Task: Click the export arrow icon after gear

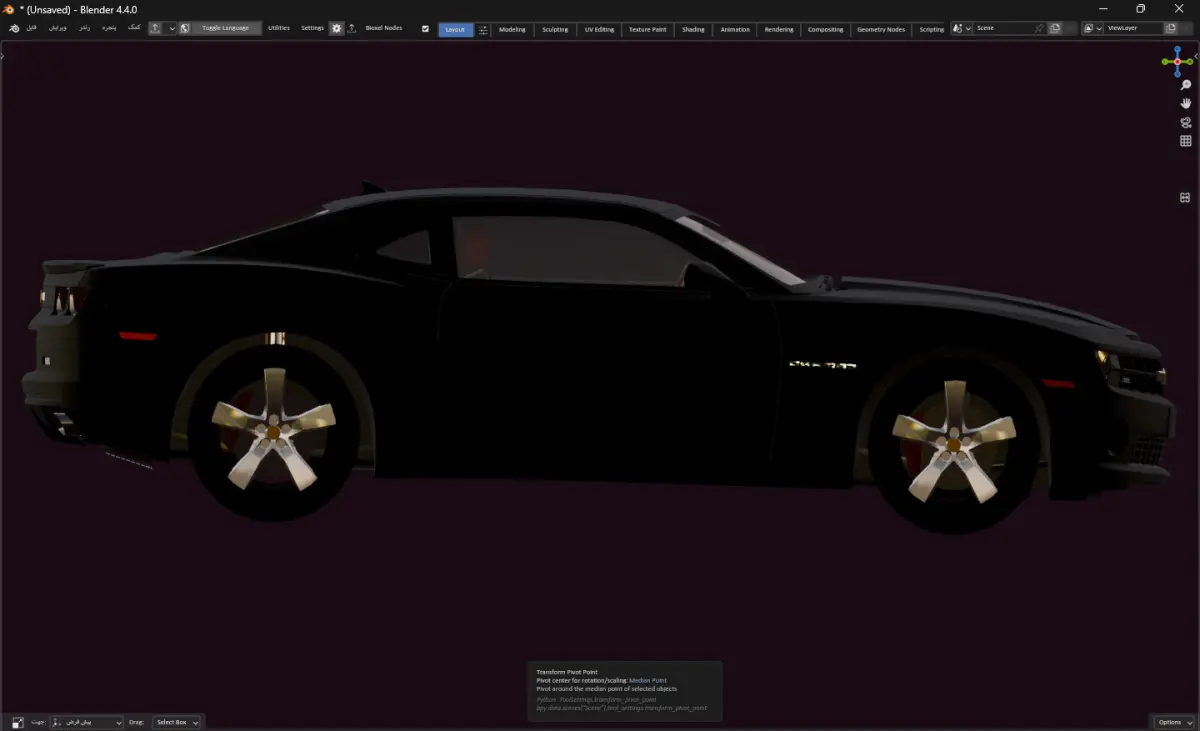Action: click(x=352, y=28)
